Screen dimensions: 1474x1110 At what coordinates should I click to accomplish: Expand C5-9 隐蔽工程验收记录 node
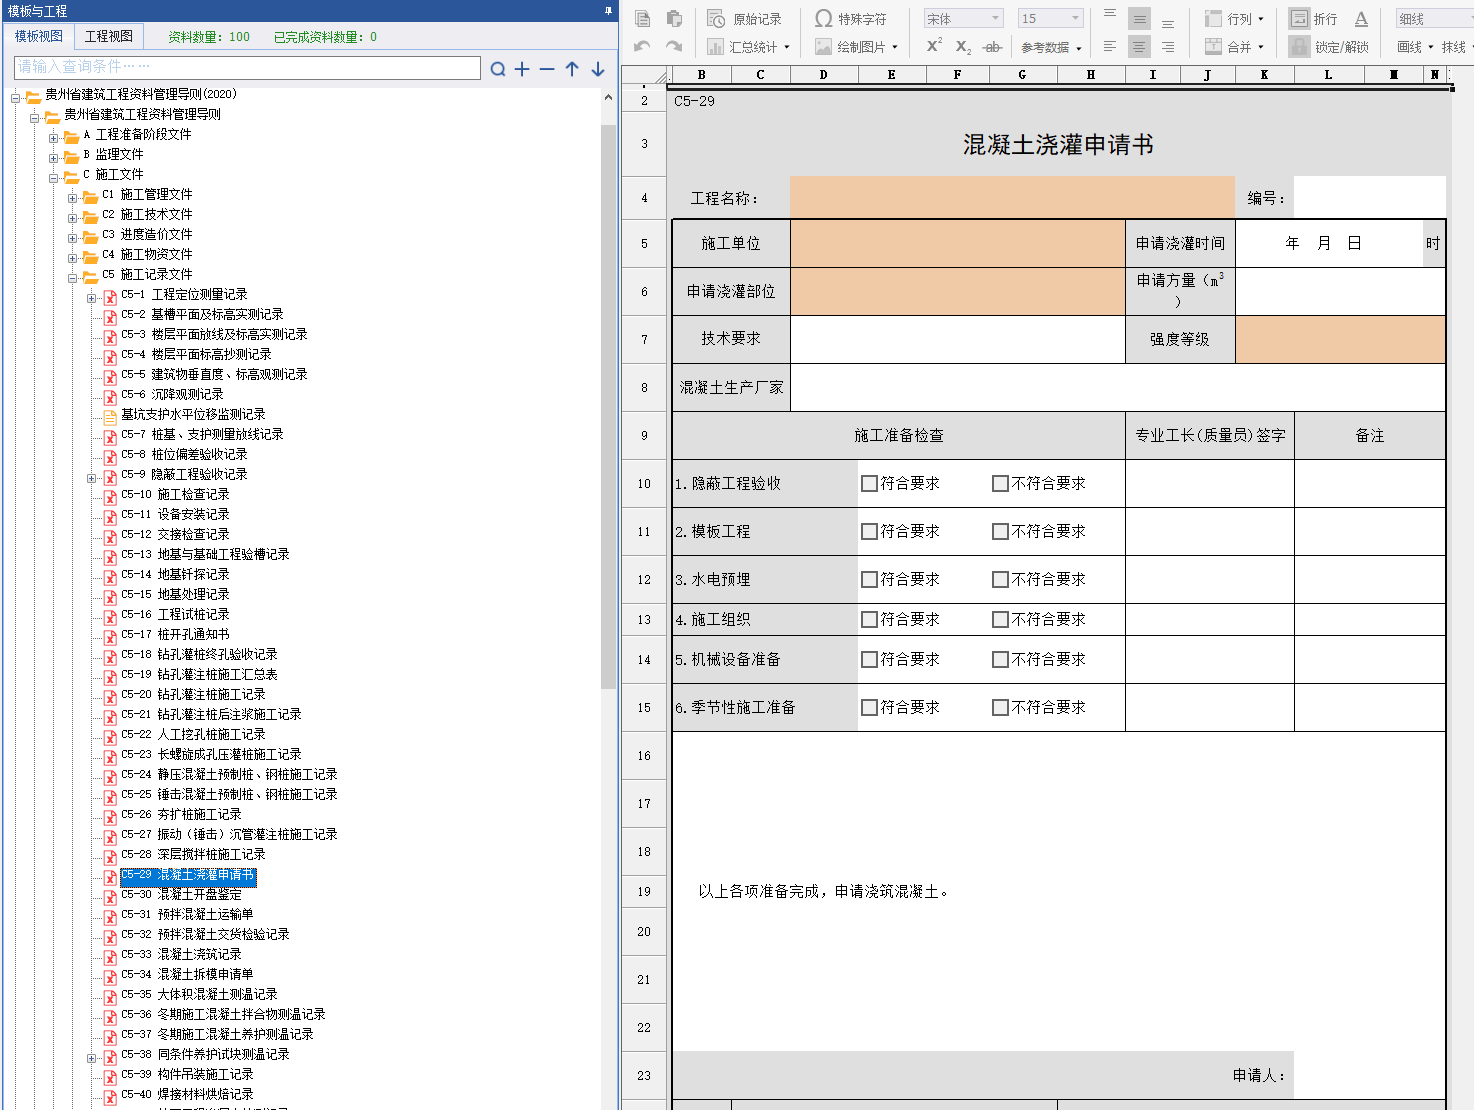(x=92, y=477)
